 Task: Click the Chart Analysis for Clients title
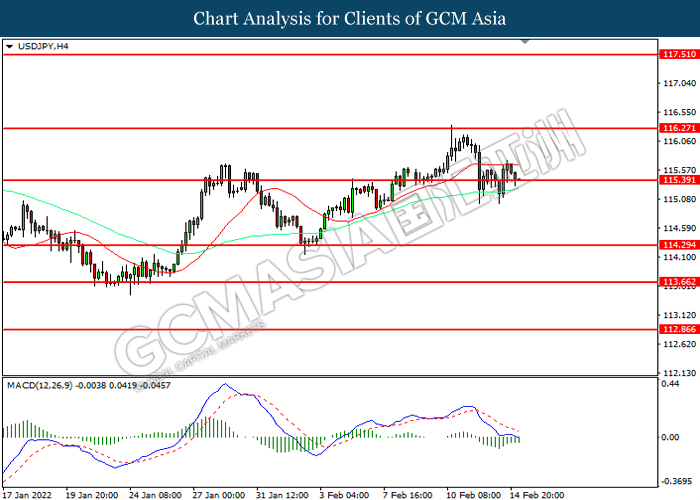click(x=350, y=18)
